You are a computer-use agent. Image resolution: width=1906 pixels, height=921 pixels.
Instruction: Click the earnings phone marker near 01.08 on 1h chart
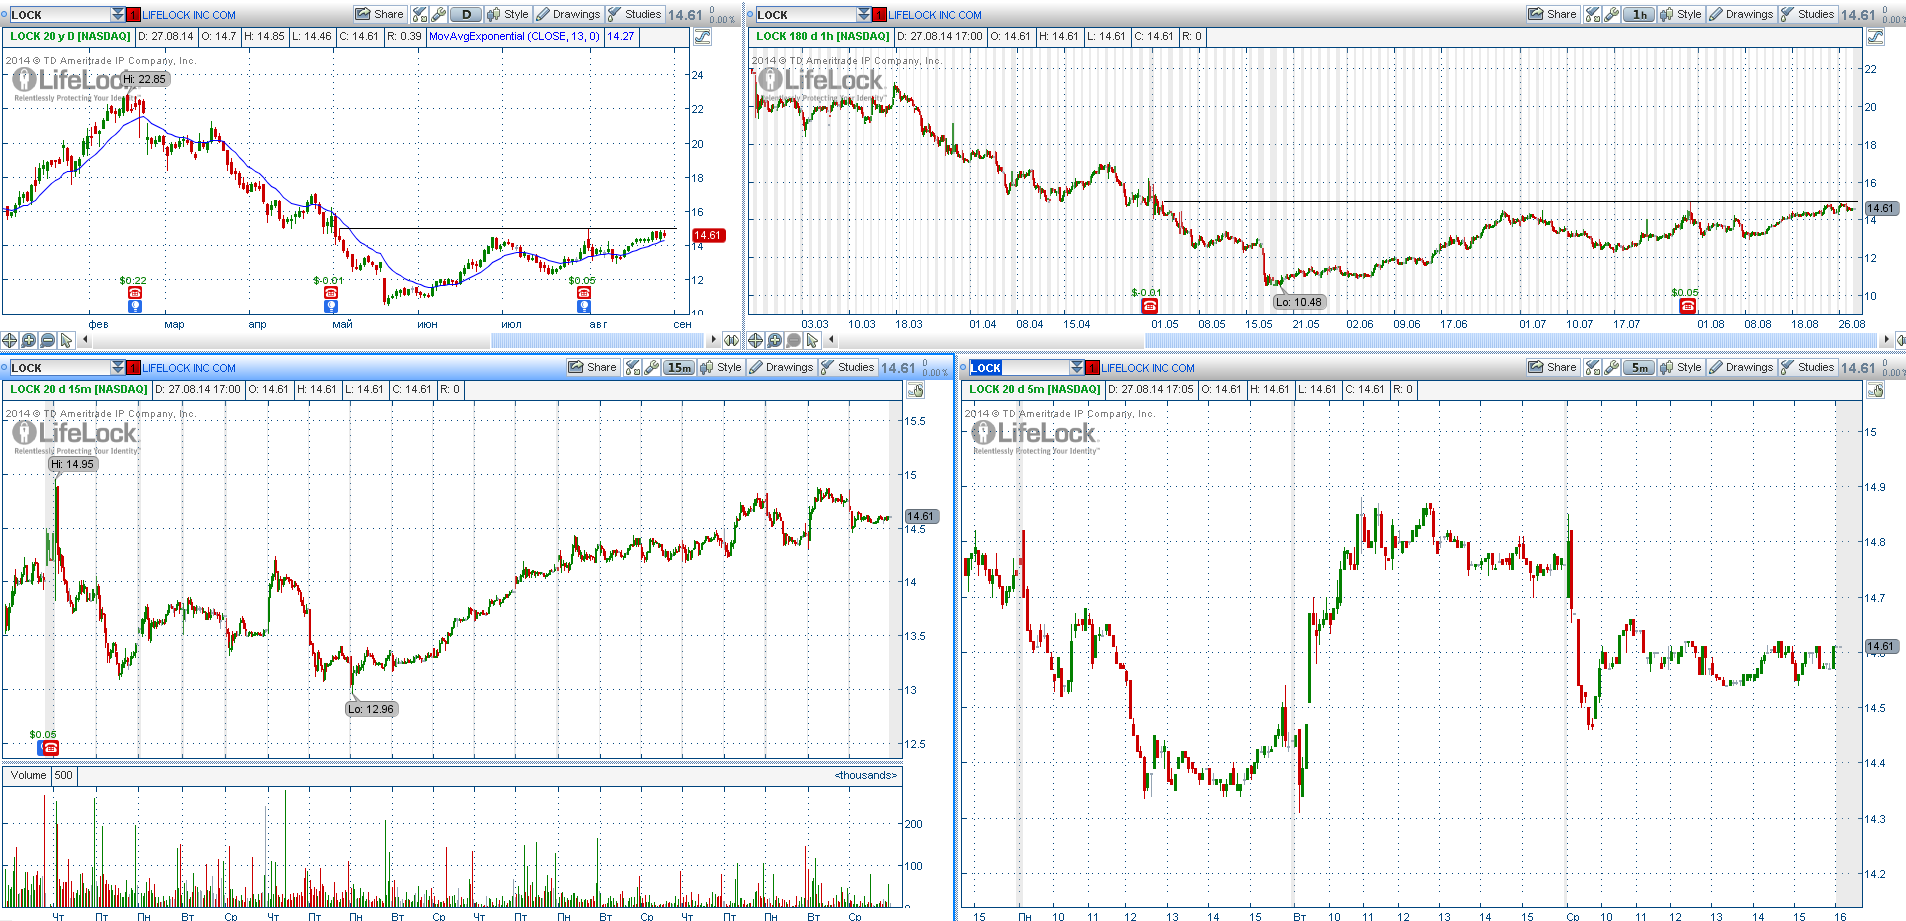pyautogui.click(x=1688, y=306)
